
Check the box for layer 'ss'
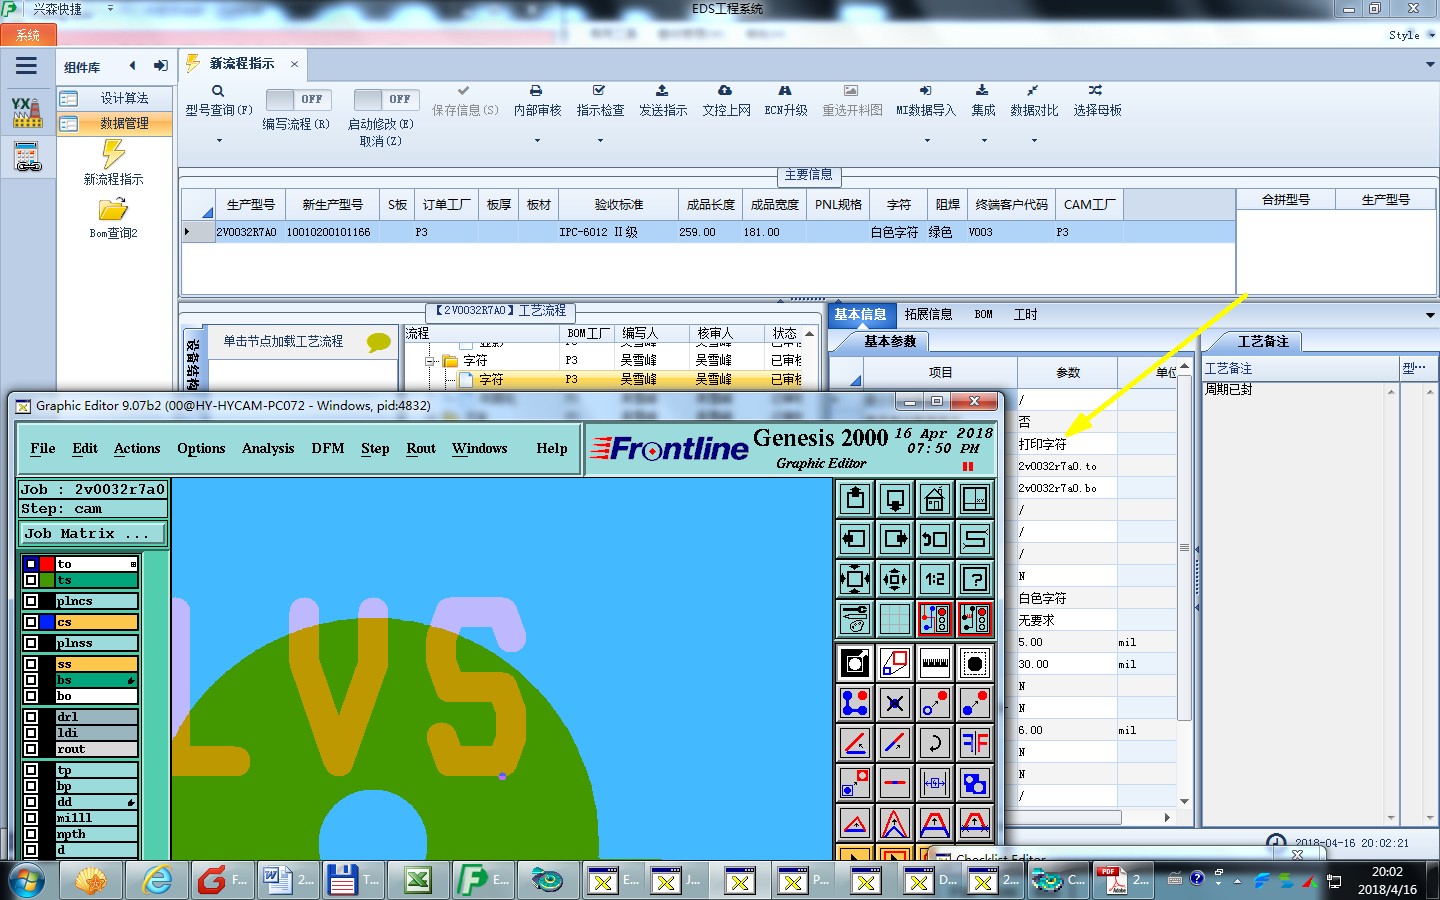[x=31, y=664]
